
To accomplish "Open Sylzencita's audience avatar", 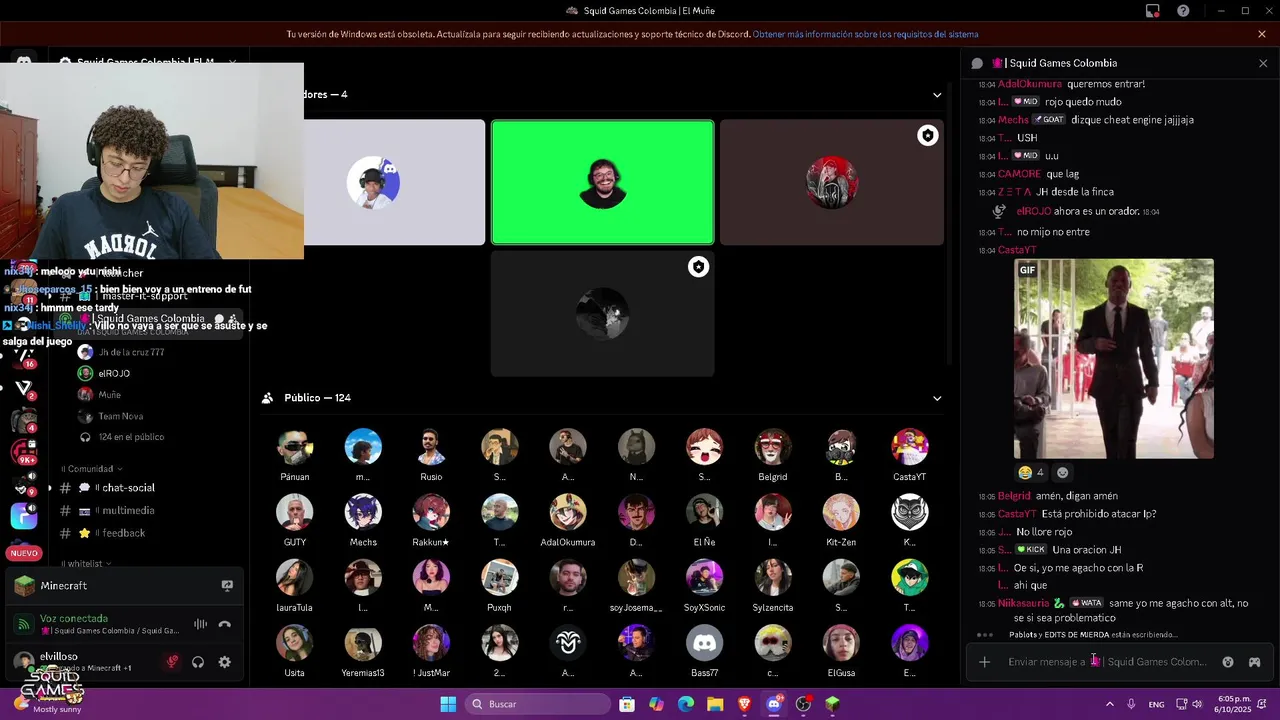I will pos(773,578).
